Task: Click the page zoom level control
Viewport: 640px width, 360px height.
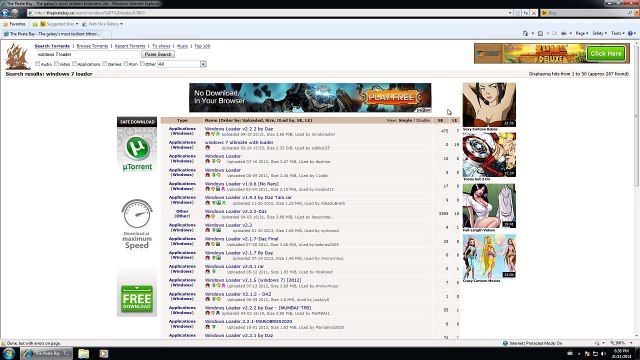Action: [620, 343]
